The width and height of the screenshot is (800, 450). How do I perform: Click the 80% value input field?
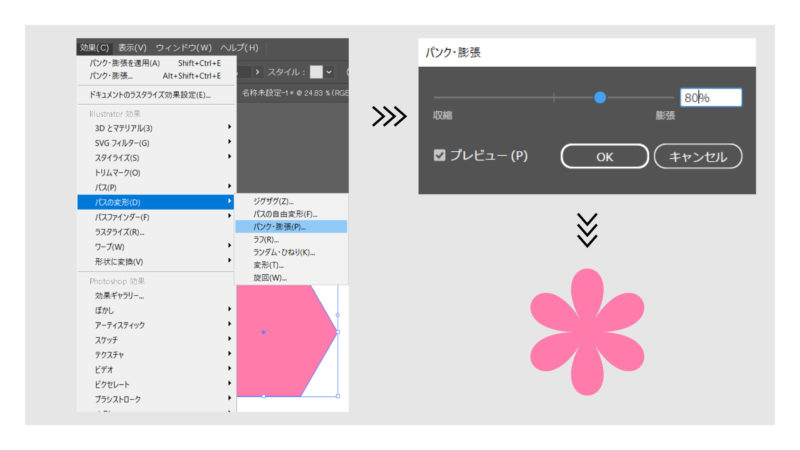point(710,98)
